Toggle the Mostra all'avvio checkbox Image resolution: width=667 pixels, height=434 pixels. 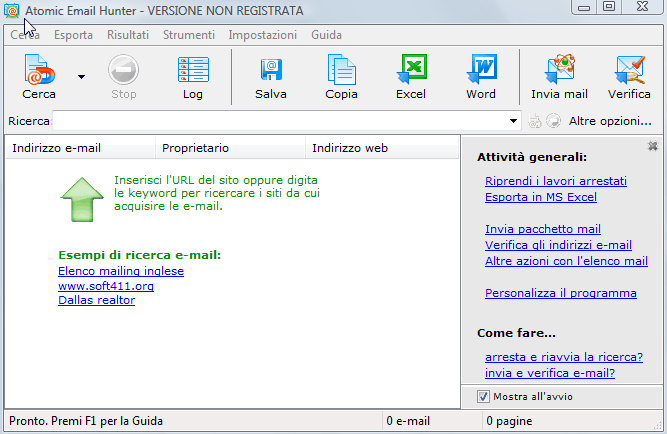483,397
